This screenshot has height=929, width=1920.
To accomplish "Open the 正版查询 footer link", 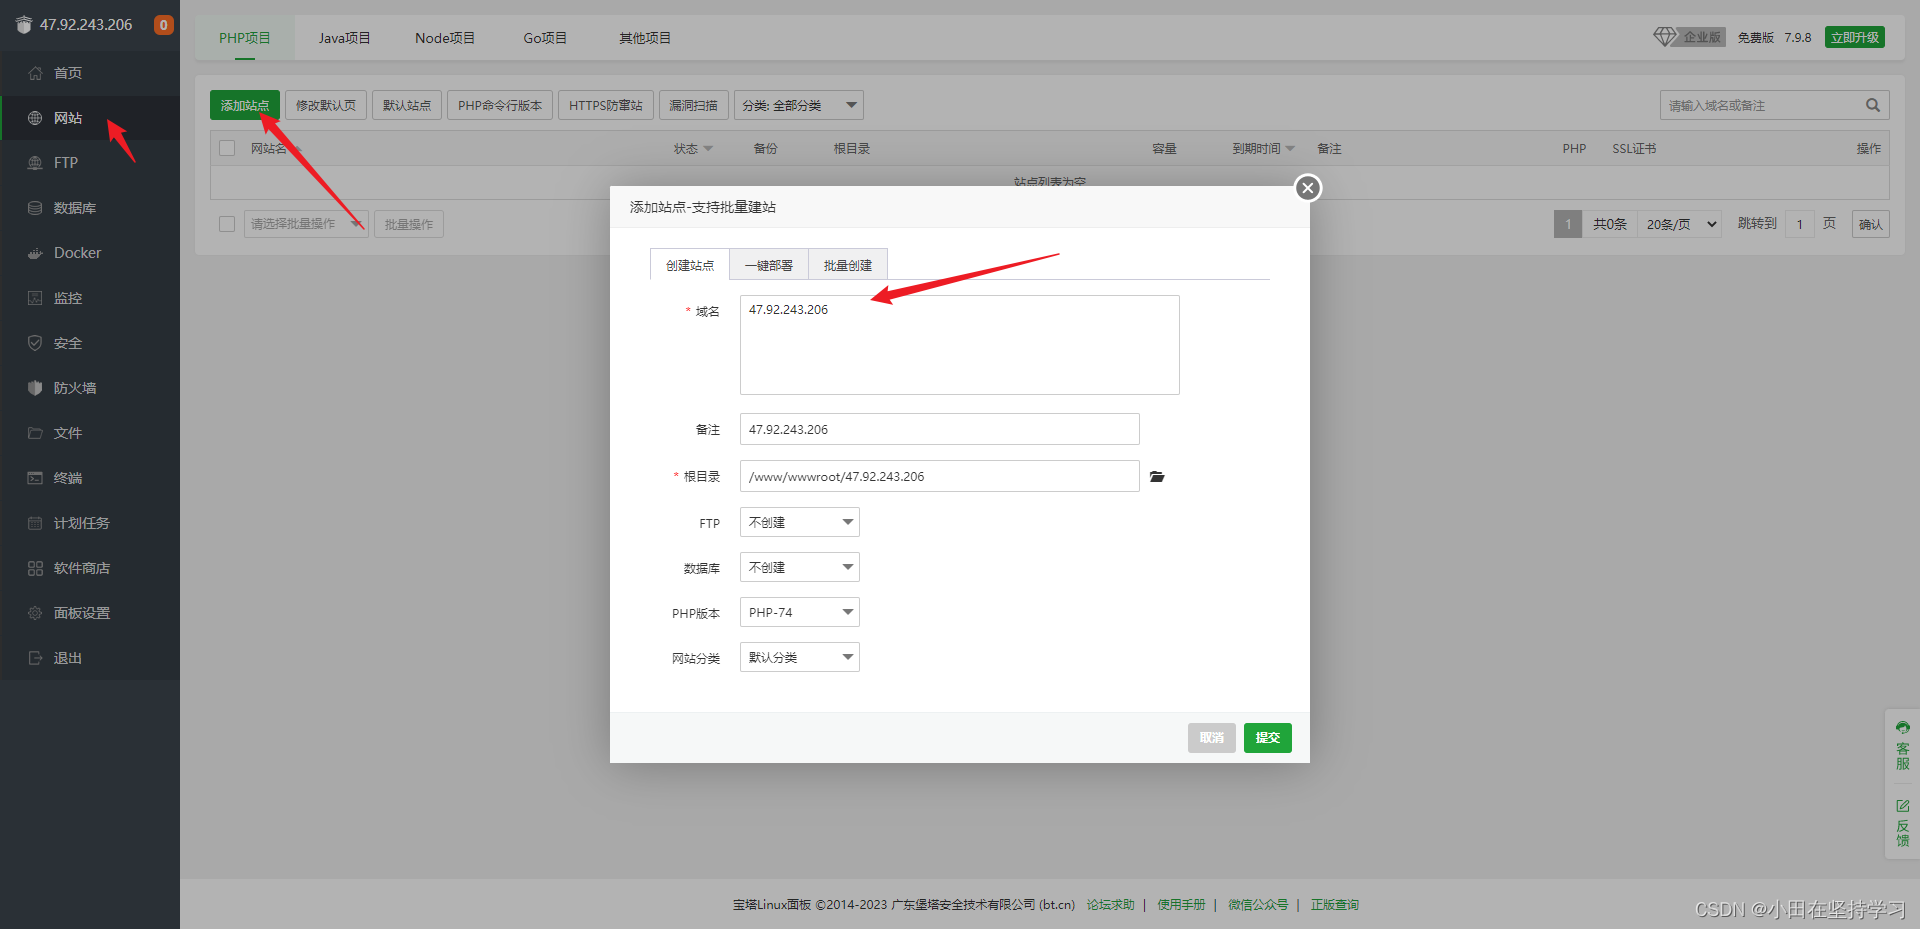I will point(1335,904).
